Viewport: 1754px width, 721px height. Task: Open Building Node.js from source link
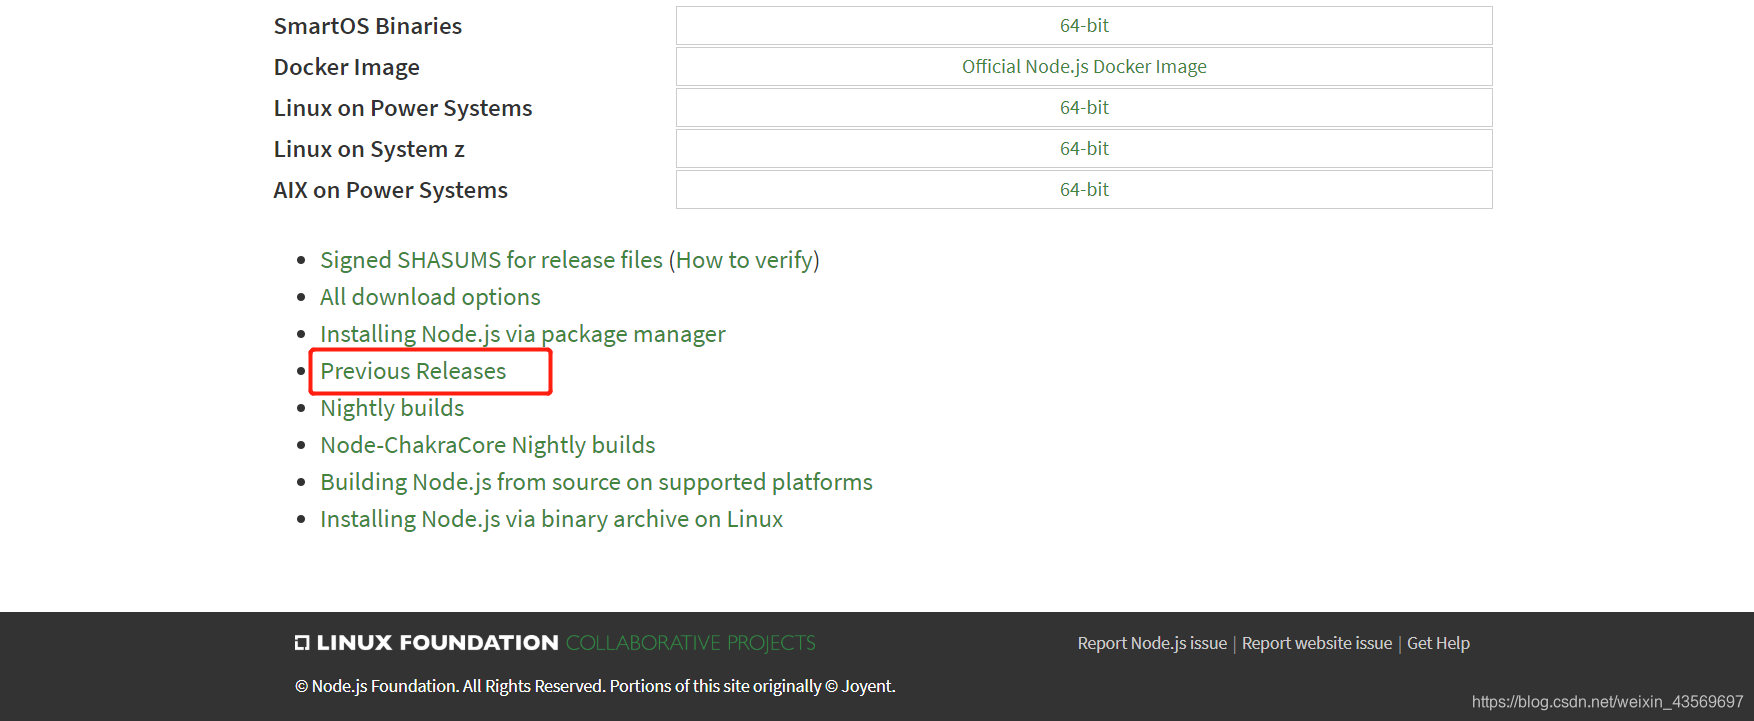pos(596,482)
